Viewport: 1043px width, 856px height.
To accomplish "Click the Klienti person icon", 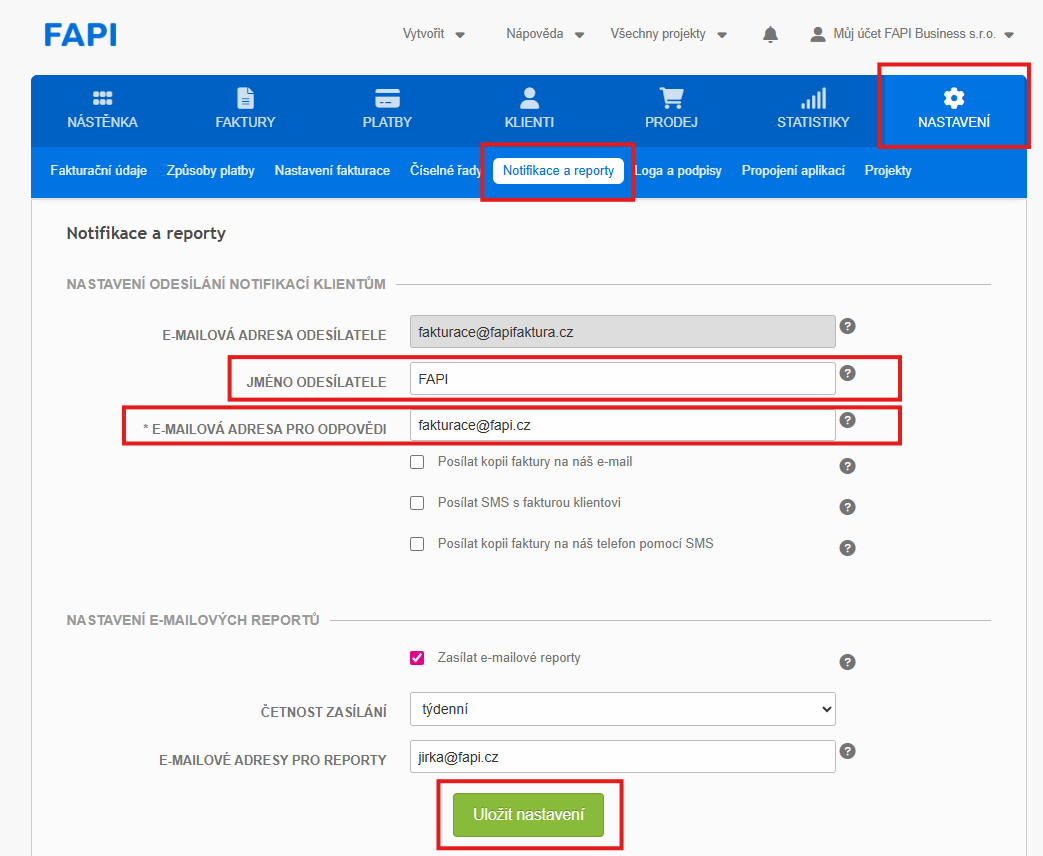I will point(529,98).
